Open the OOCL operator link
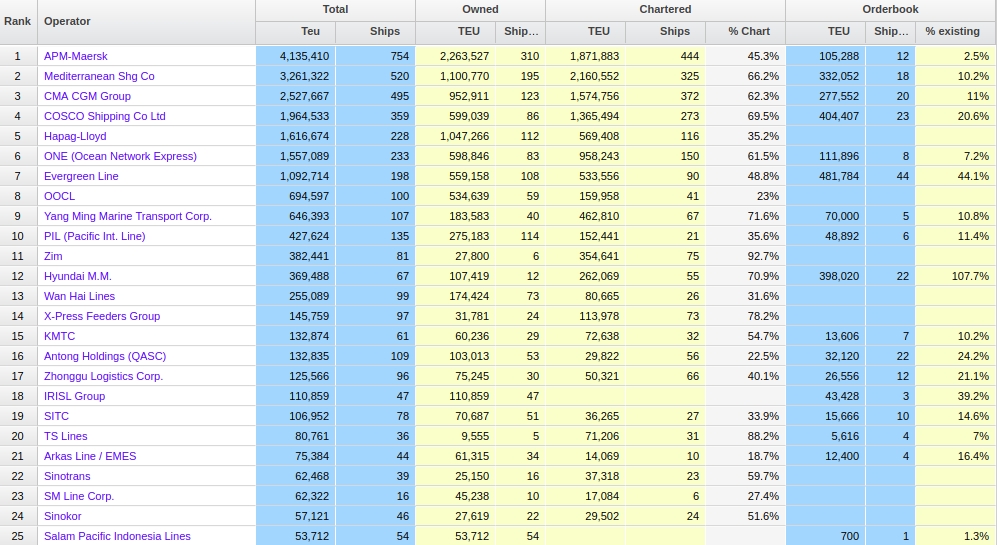This screenshot has height=545, width=997. 59,197
